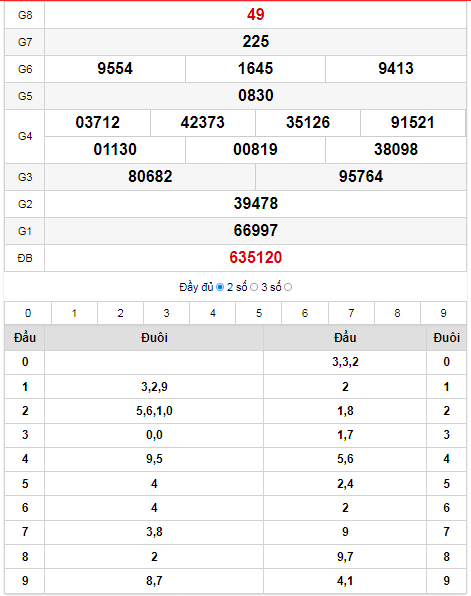This screenshot has width=471, height=596.
Task: Choose digit 9 in number filter row
Action: 443,313
